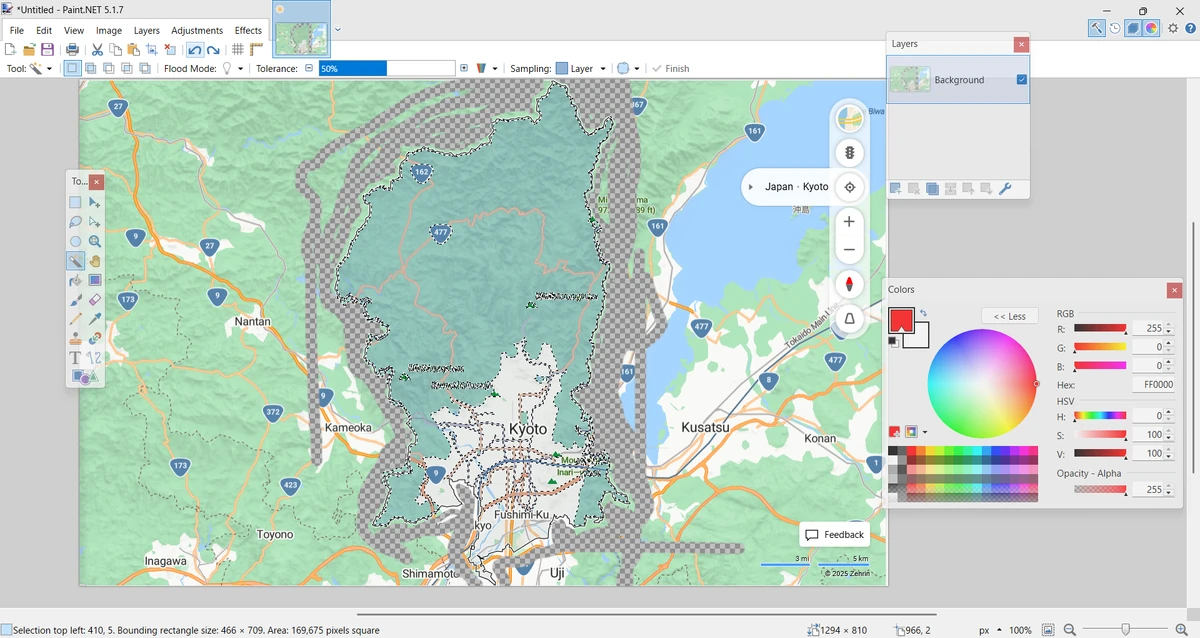
Task: Click the Open file folder icon
Action: coord(29,49)
